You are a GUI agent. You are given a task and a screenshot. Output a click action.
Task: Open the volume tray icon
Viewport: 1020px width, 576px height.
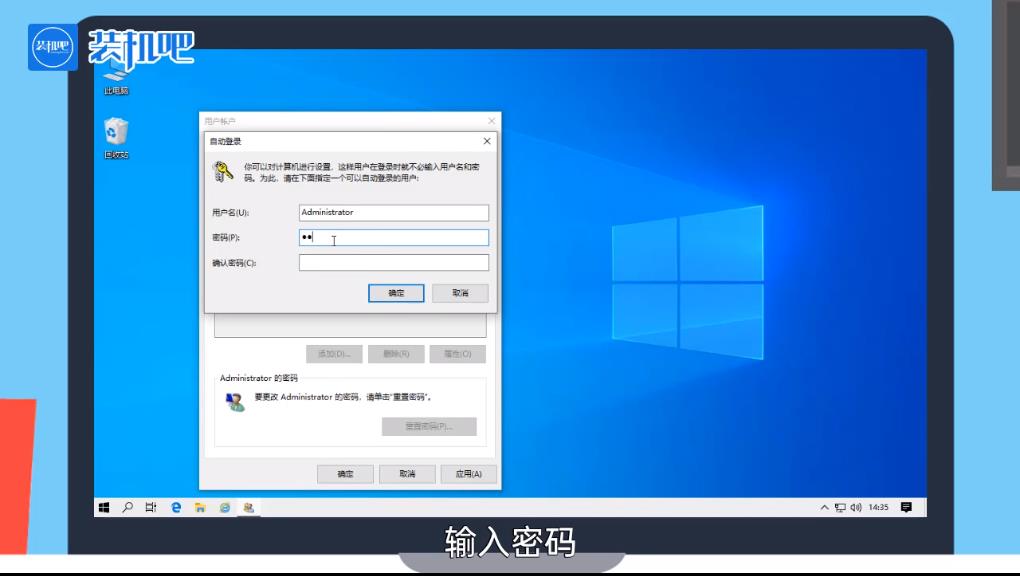[x=856, y=507]
